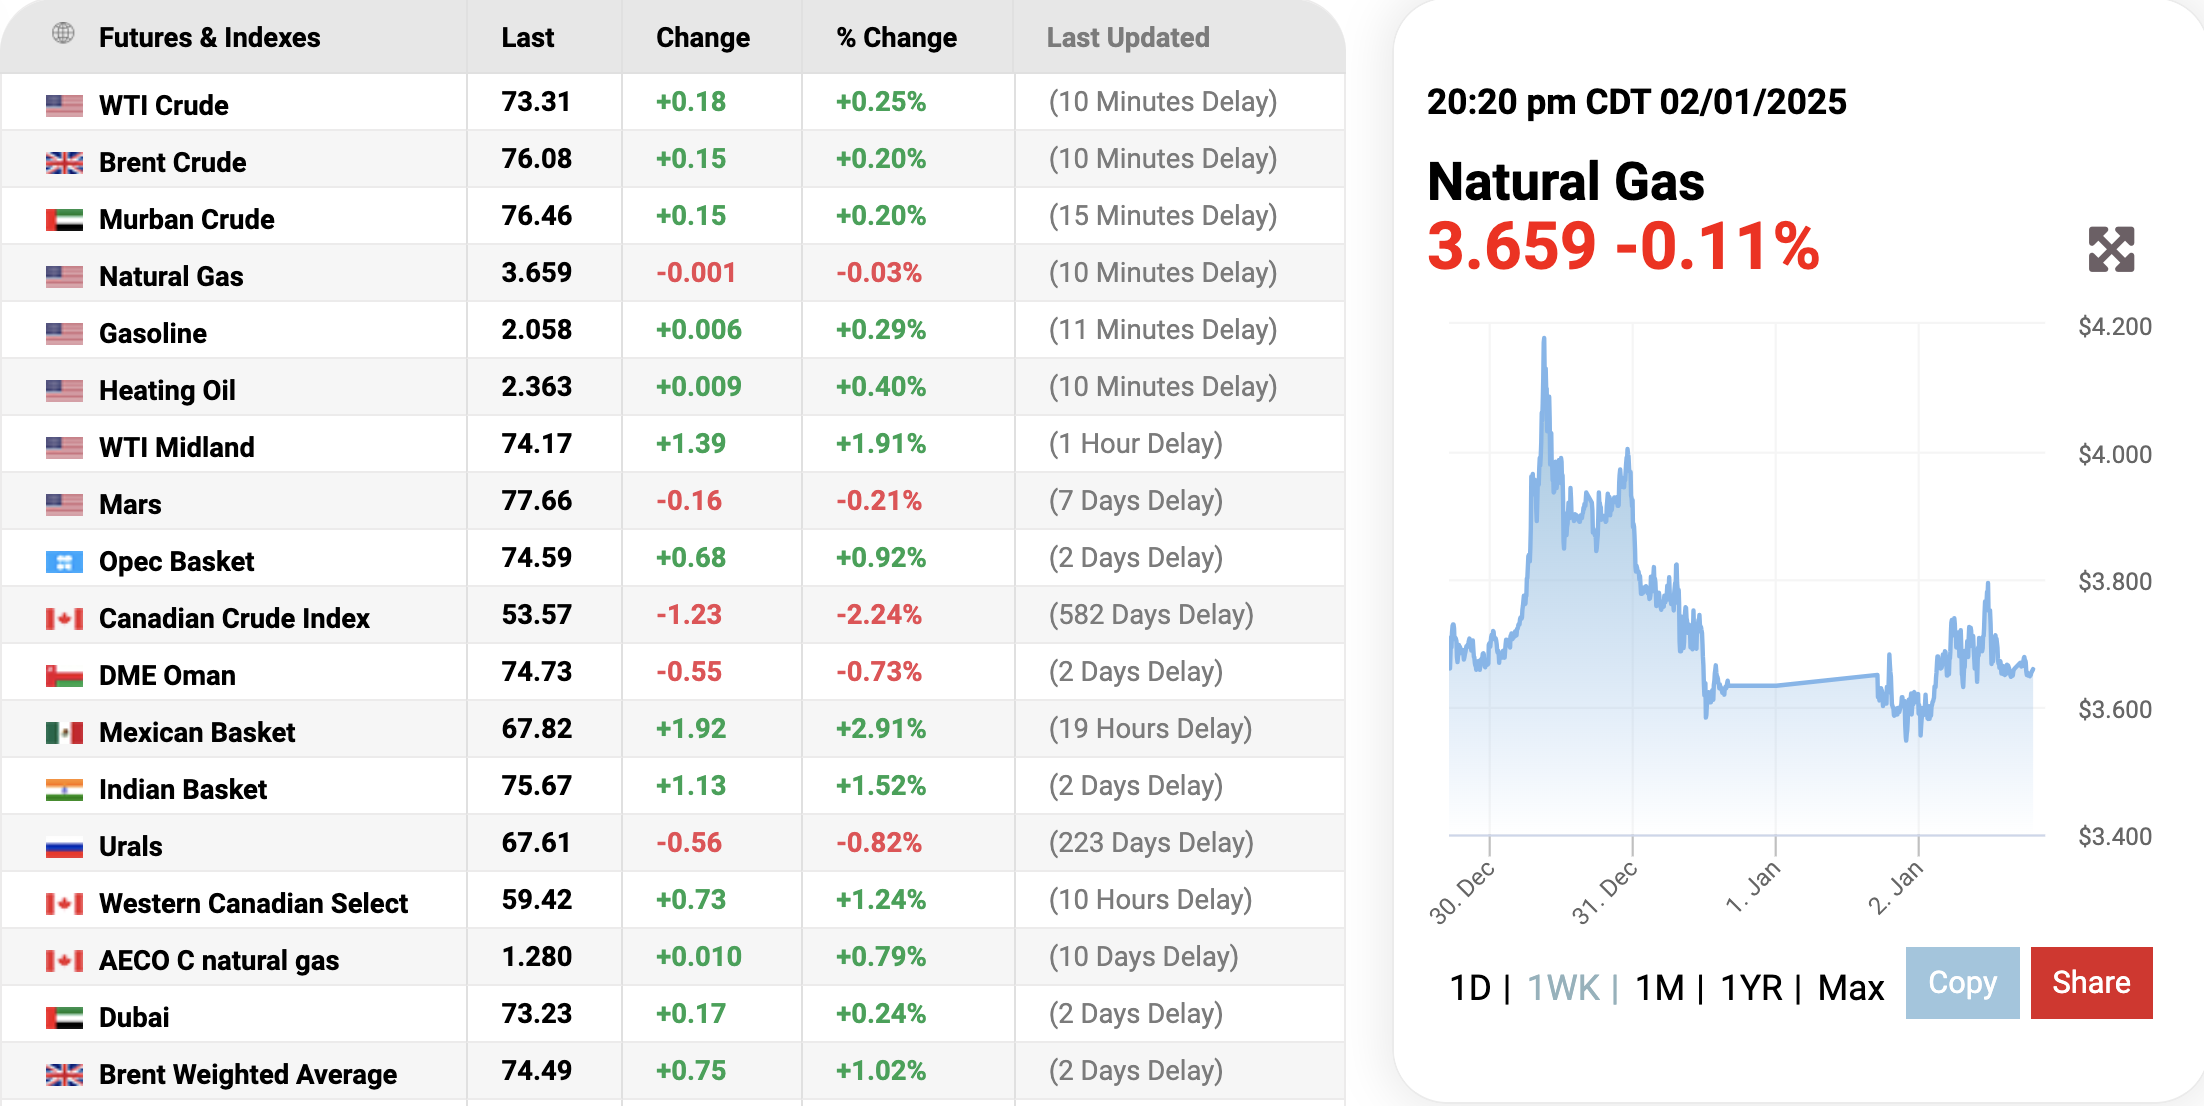Click the UAE flag beside Murban Crude
Screen dimensions: 2204x1106
(x=64, y=219)
